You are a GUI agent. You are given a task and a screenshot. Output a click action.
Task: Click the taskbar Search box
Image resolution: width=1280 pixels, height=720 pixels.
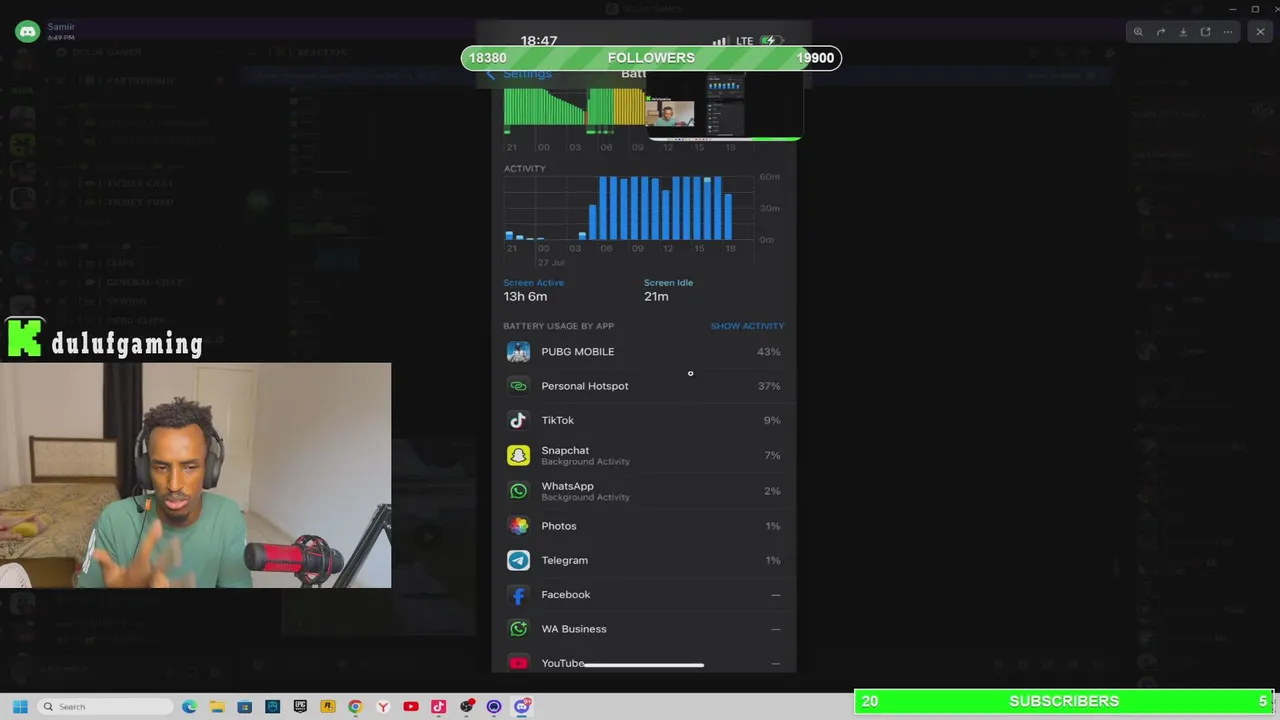[105, 706]
